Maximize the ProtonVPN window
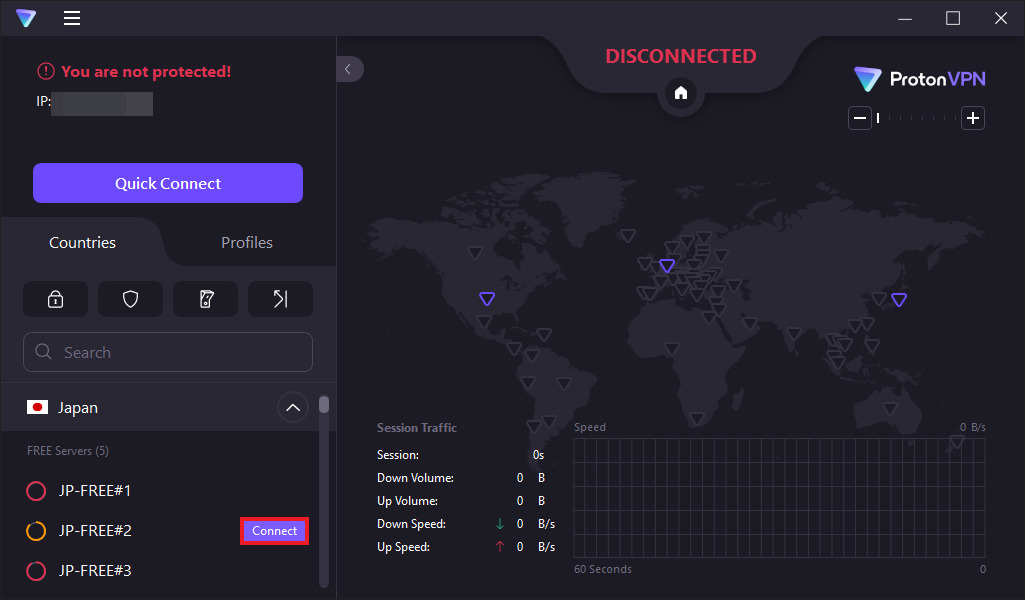 click(x=952, y=18)
